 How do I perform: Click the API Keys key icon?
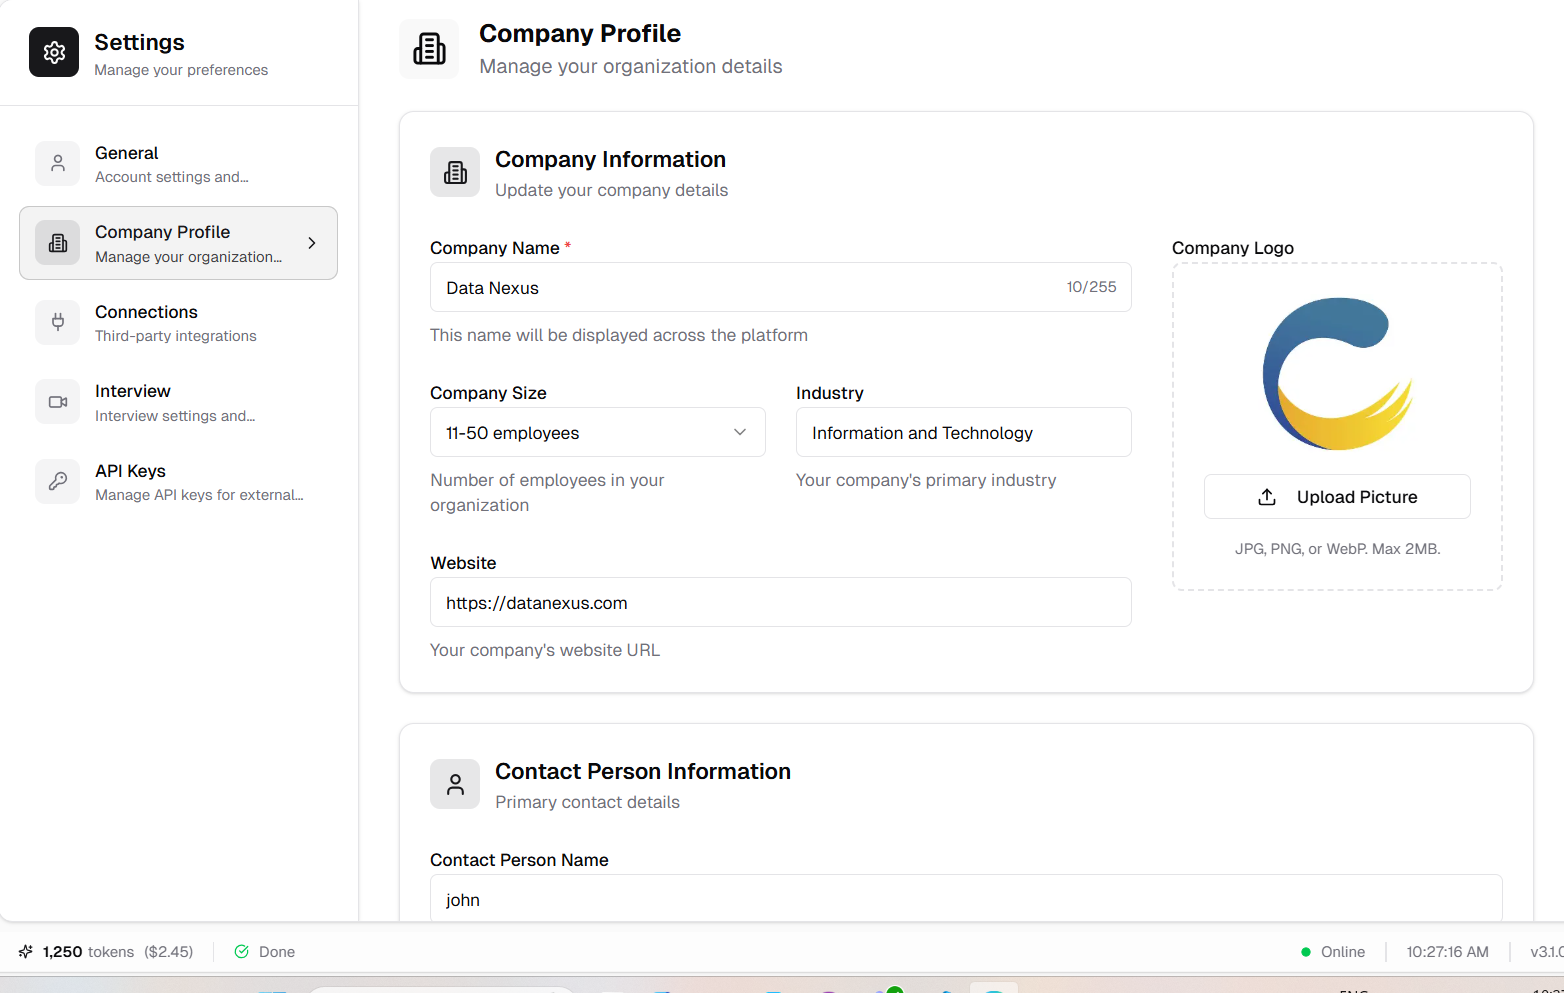point(57,481)
